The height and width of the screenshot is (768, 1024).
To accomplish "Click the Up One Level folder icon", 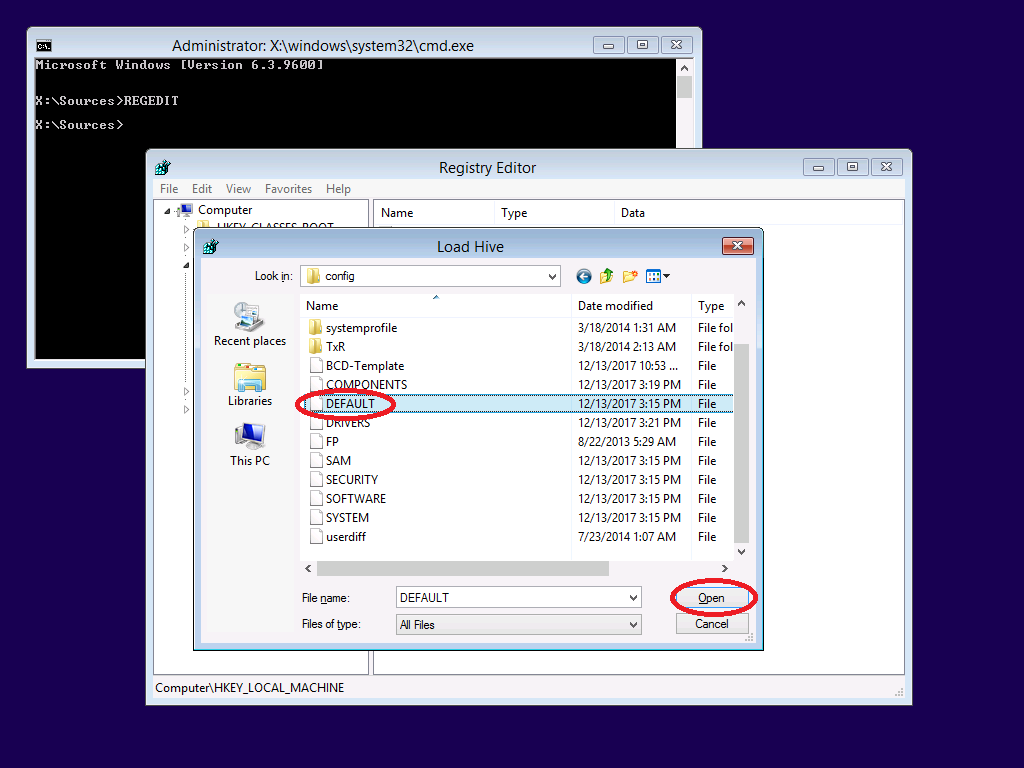I will (607, 276).
